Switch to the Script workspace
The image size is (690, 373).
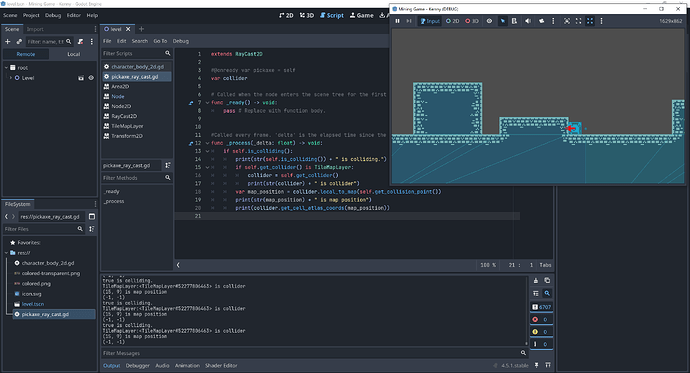(331, 15)
